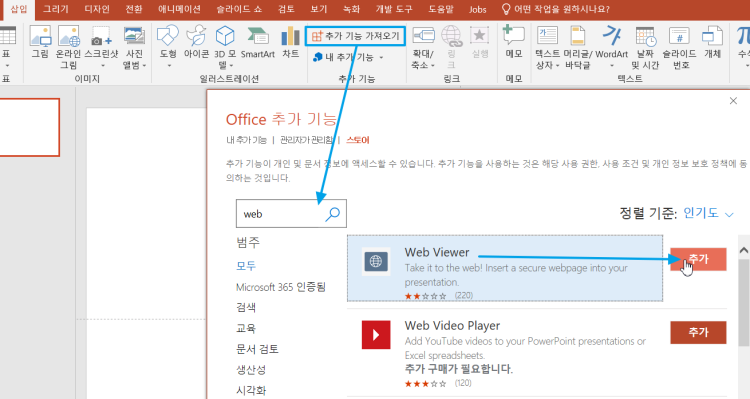Open the WordArt gallery
Viewport: 750px width, 399px height.
pyautogui.click(x=611, y=47)
